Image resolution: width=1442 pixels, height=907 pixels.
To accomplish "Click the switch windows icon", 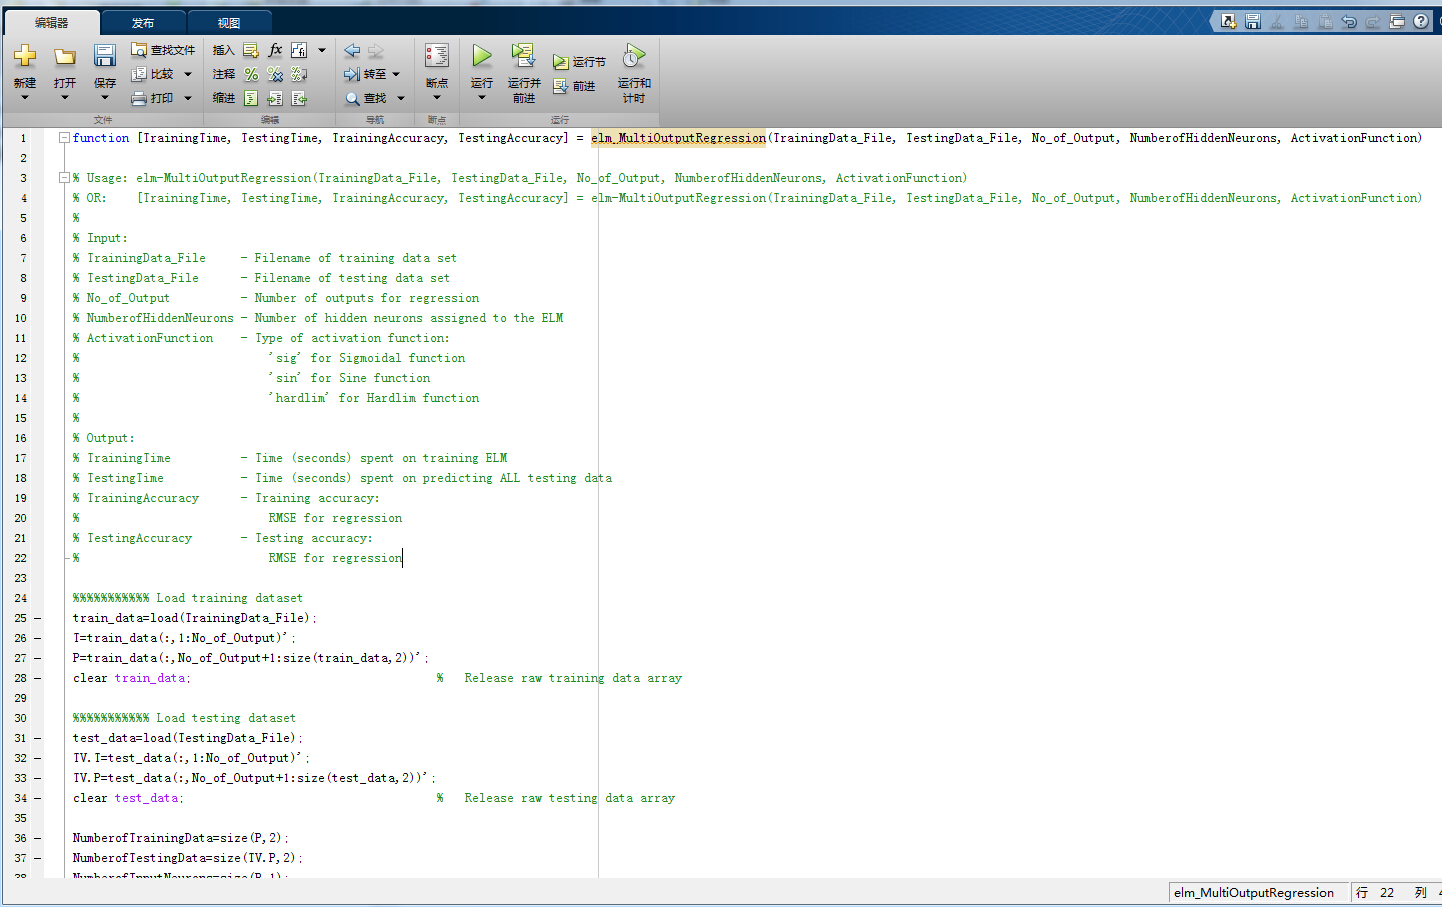I will pyautogui.click(x=1397, y=21).
